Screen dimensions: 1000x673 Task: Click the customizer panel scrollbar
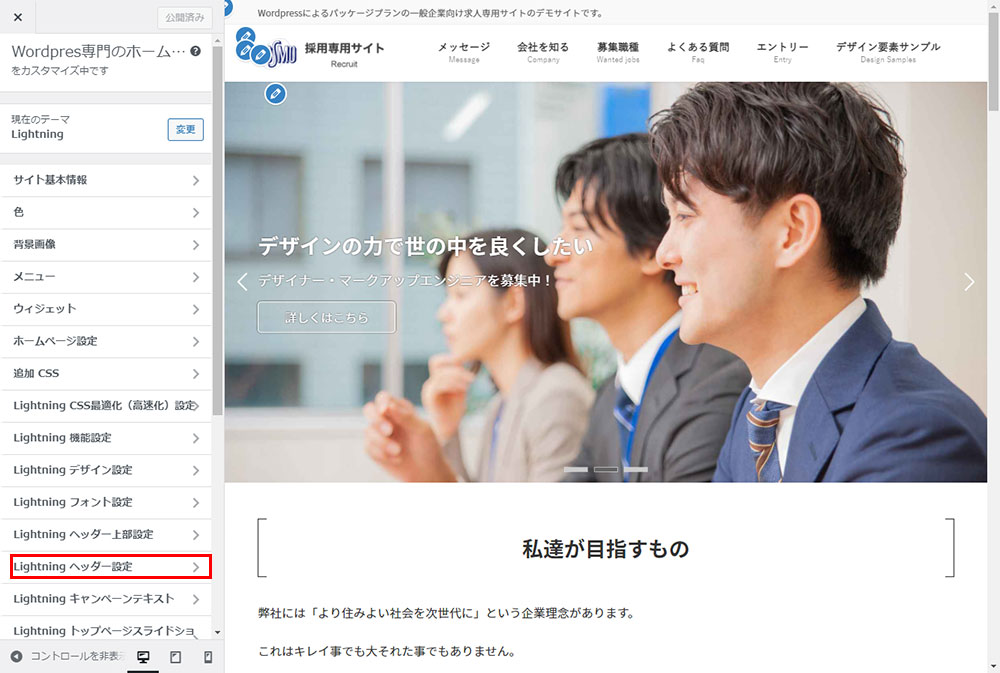click(217, 250)
